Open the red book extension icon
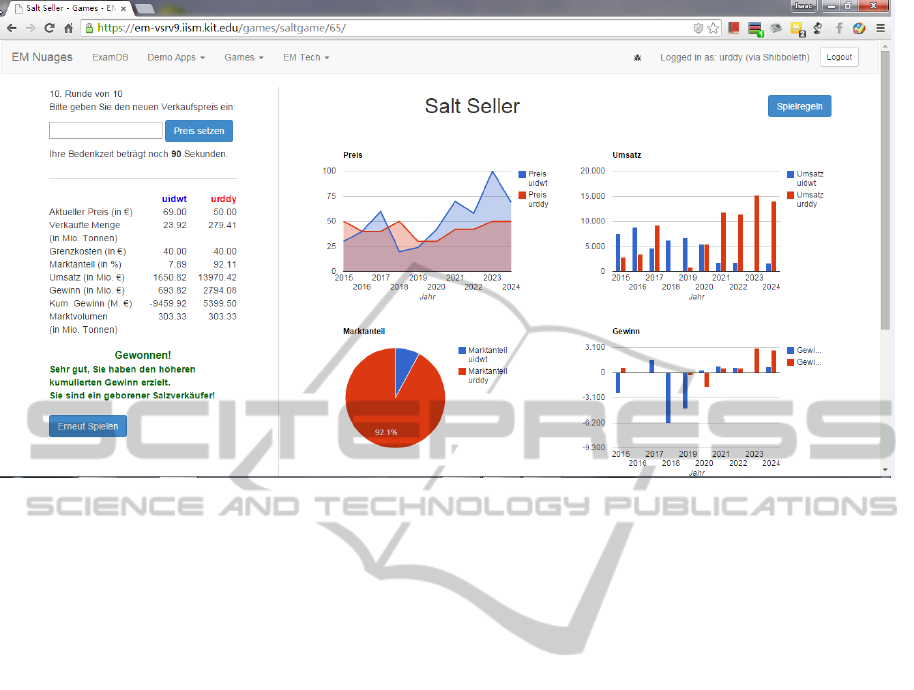914x690 pixels. point(733,28)
